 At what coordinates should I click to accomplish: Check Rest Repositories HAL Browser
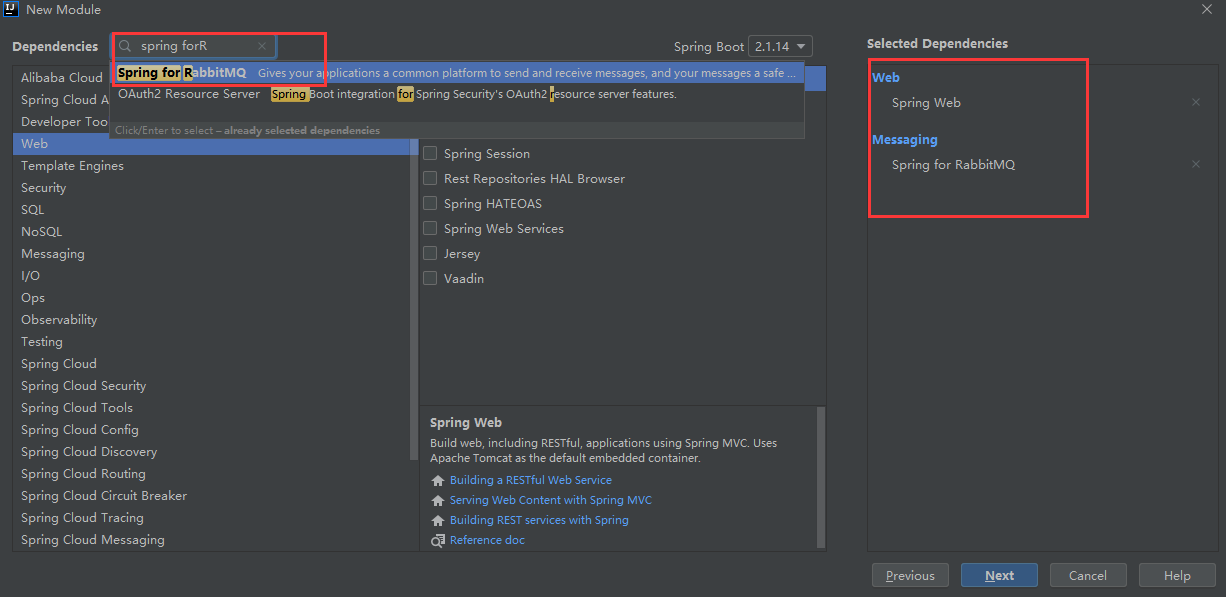point(430,178)
